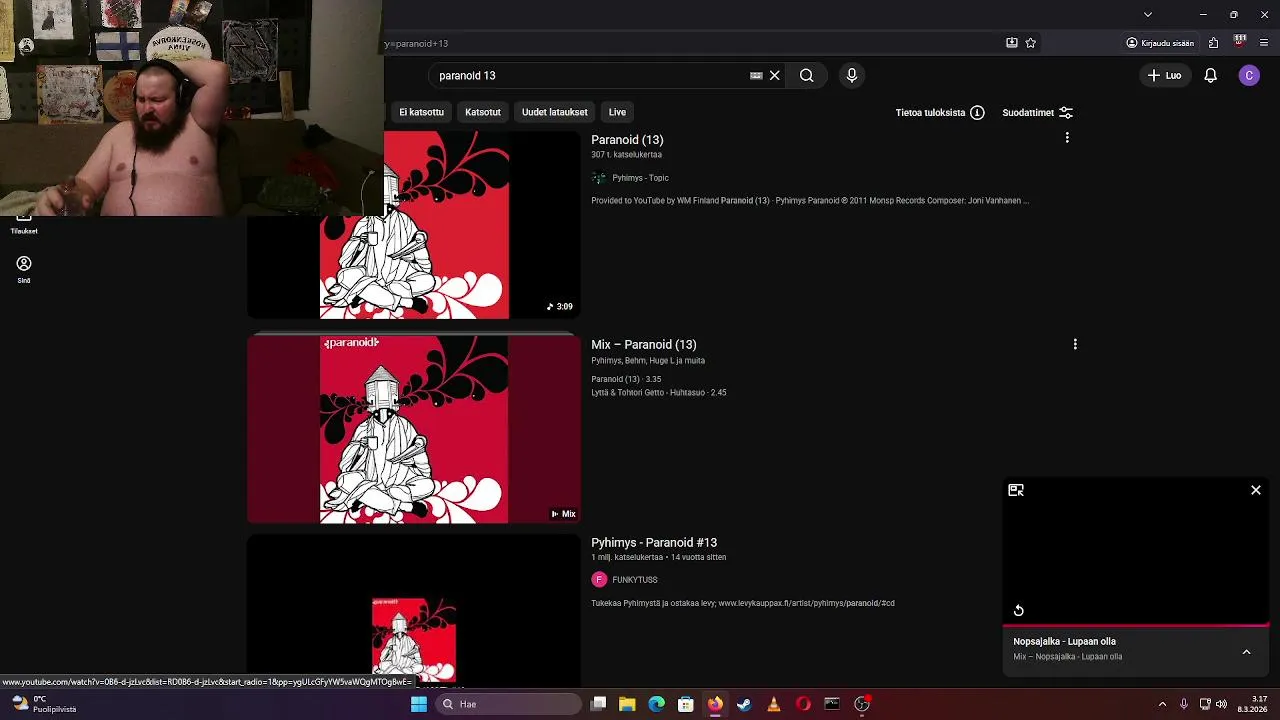Viewport: 1280px width, 720px height.
Task: Open the Pyhimys - Paranoid #13 title
Action: click(654, 543)
